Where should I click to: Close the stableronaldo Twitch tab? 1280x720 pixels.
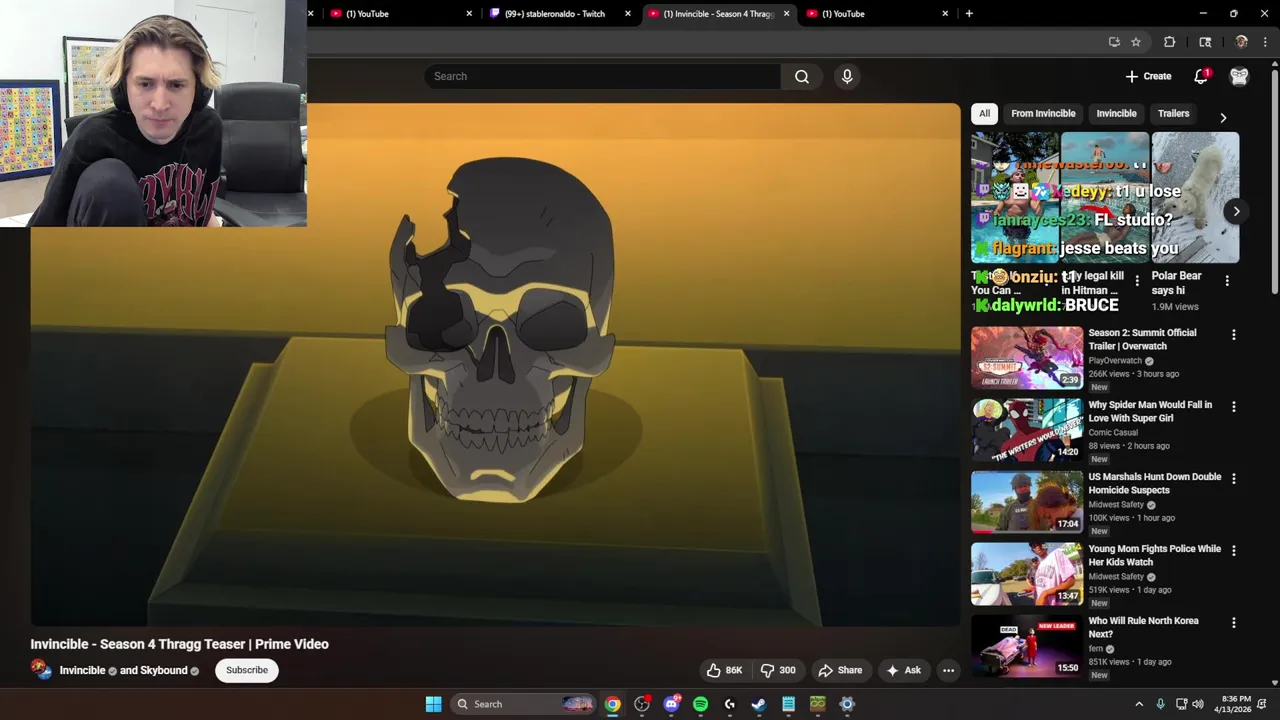(x=628, y=14)
